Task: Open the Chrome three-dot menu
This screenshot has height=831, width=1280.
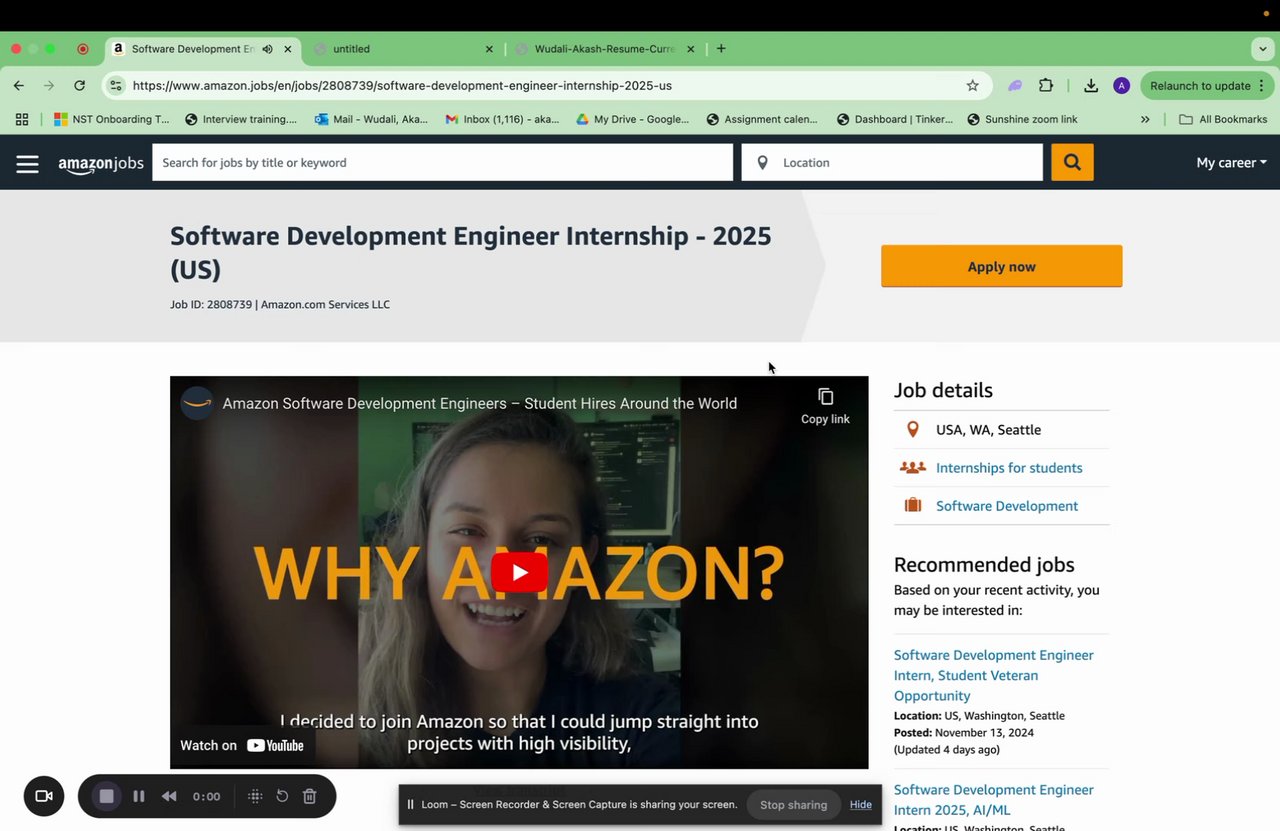Action: click(1262, 86)
